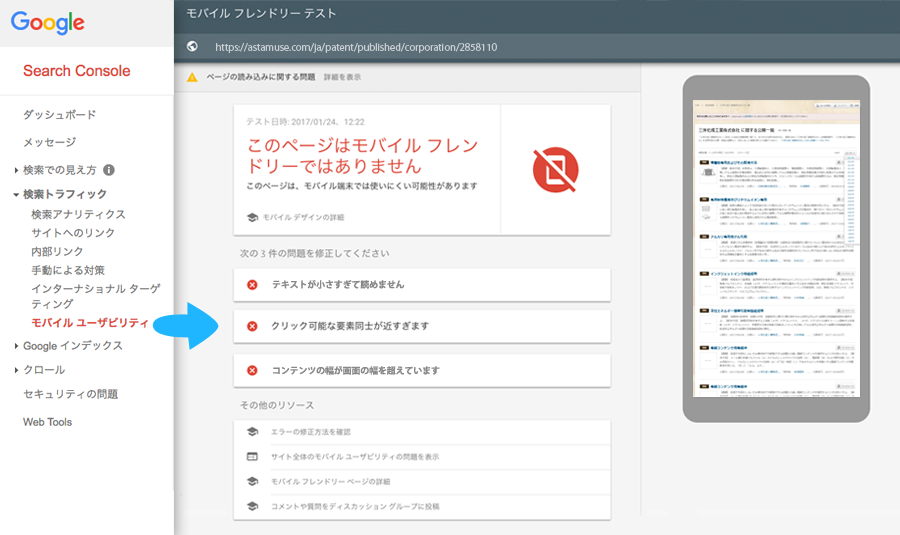900x535 pixels.
Task: Click the icon beside エラーの修正方法を確認
Action: coord(252,432)
